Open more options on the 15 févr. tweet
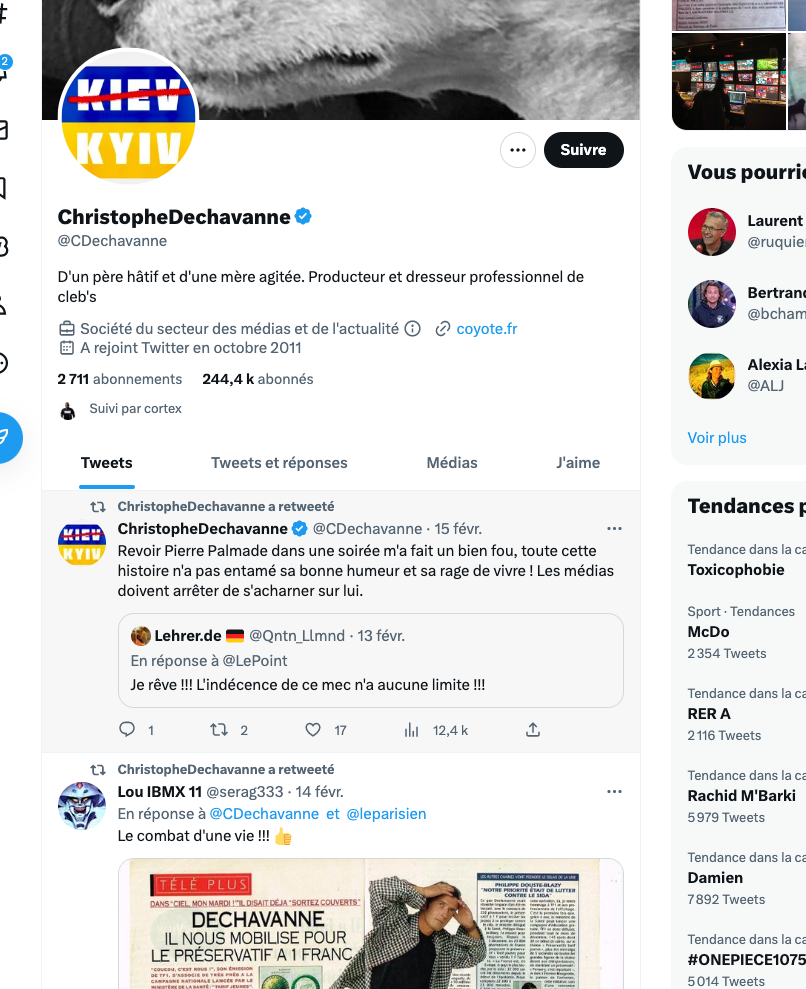This screenshot has height=989, width=806. coord(614,529)
